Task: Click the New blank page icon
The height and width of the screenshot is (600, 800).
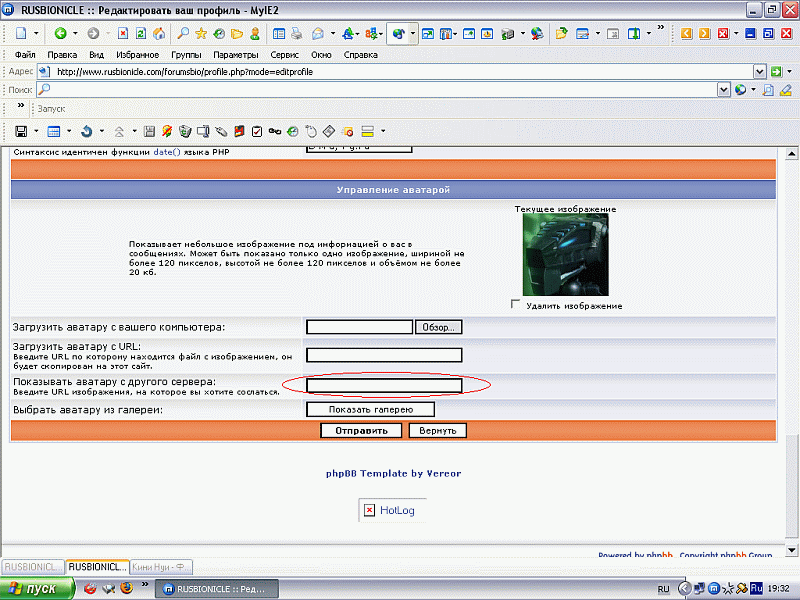Action: [x=21, y=34]
